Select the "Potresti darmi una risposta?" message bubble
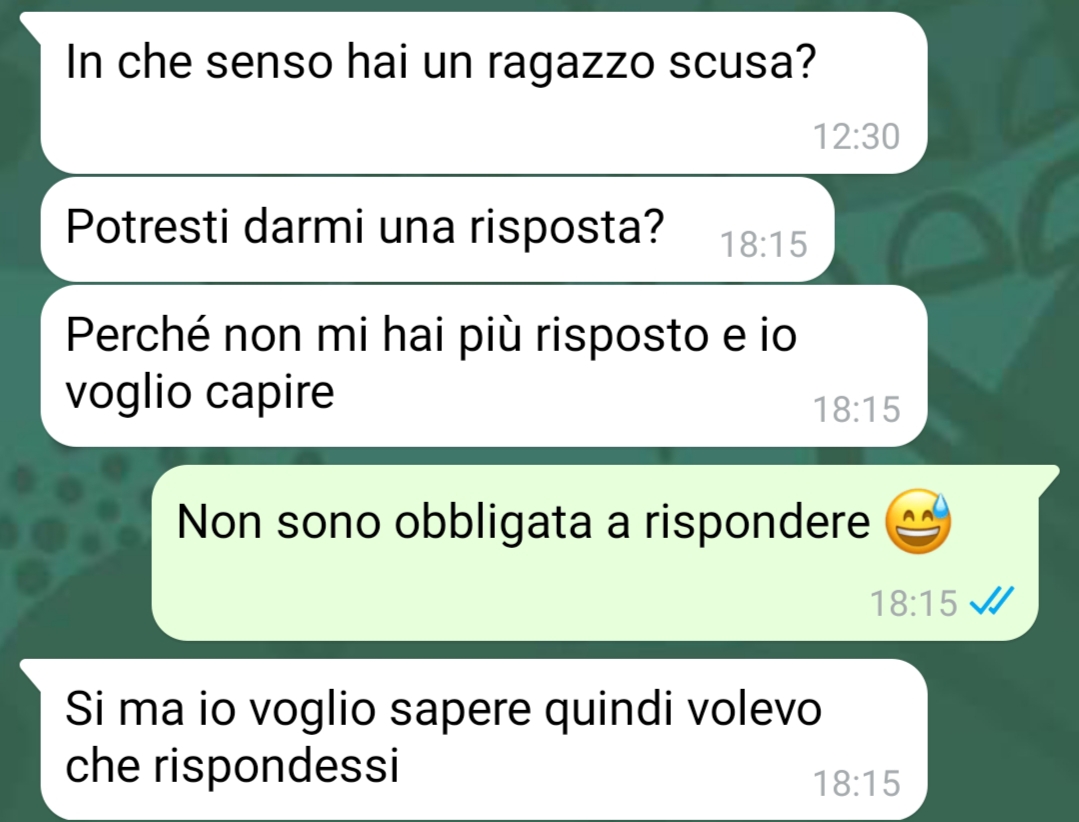The height and width of the screenshot is (822, 1079). point(438,229)
